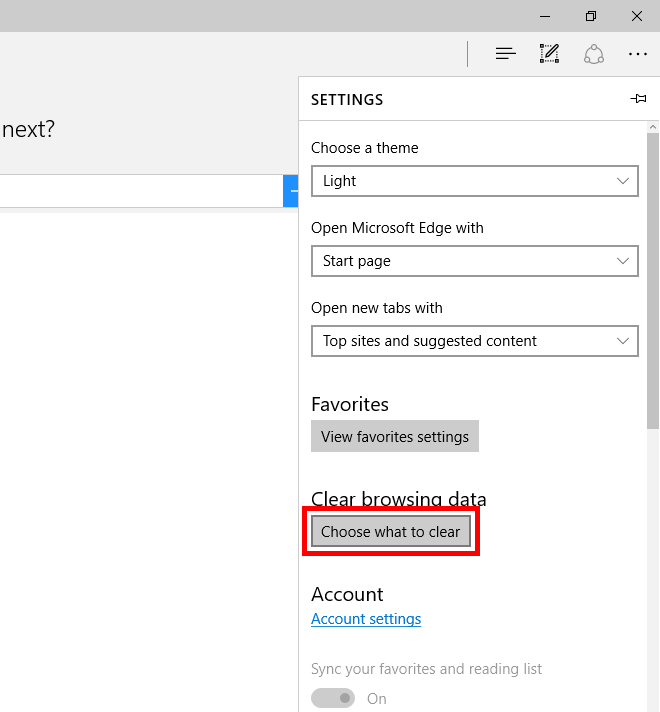The width and height of the screenshot is (660, 712).
Task: Minimize the Edge window
Action: tap(545, 16)
